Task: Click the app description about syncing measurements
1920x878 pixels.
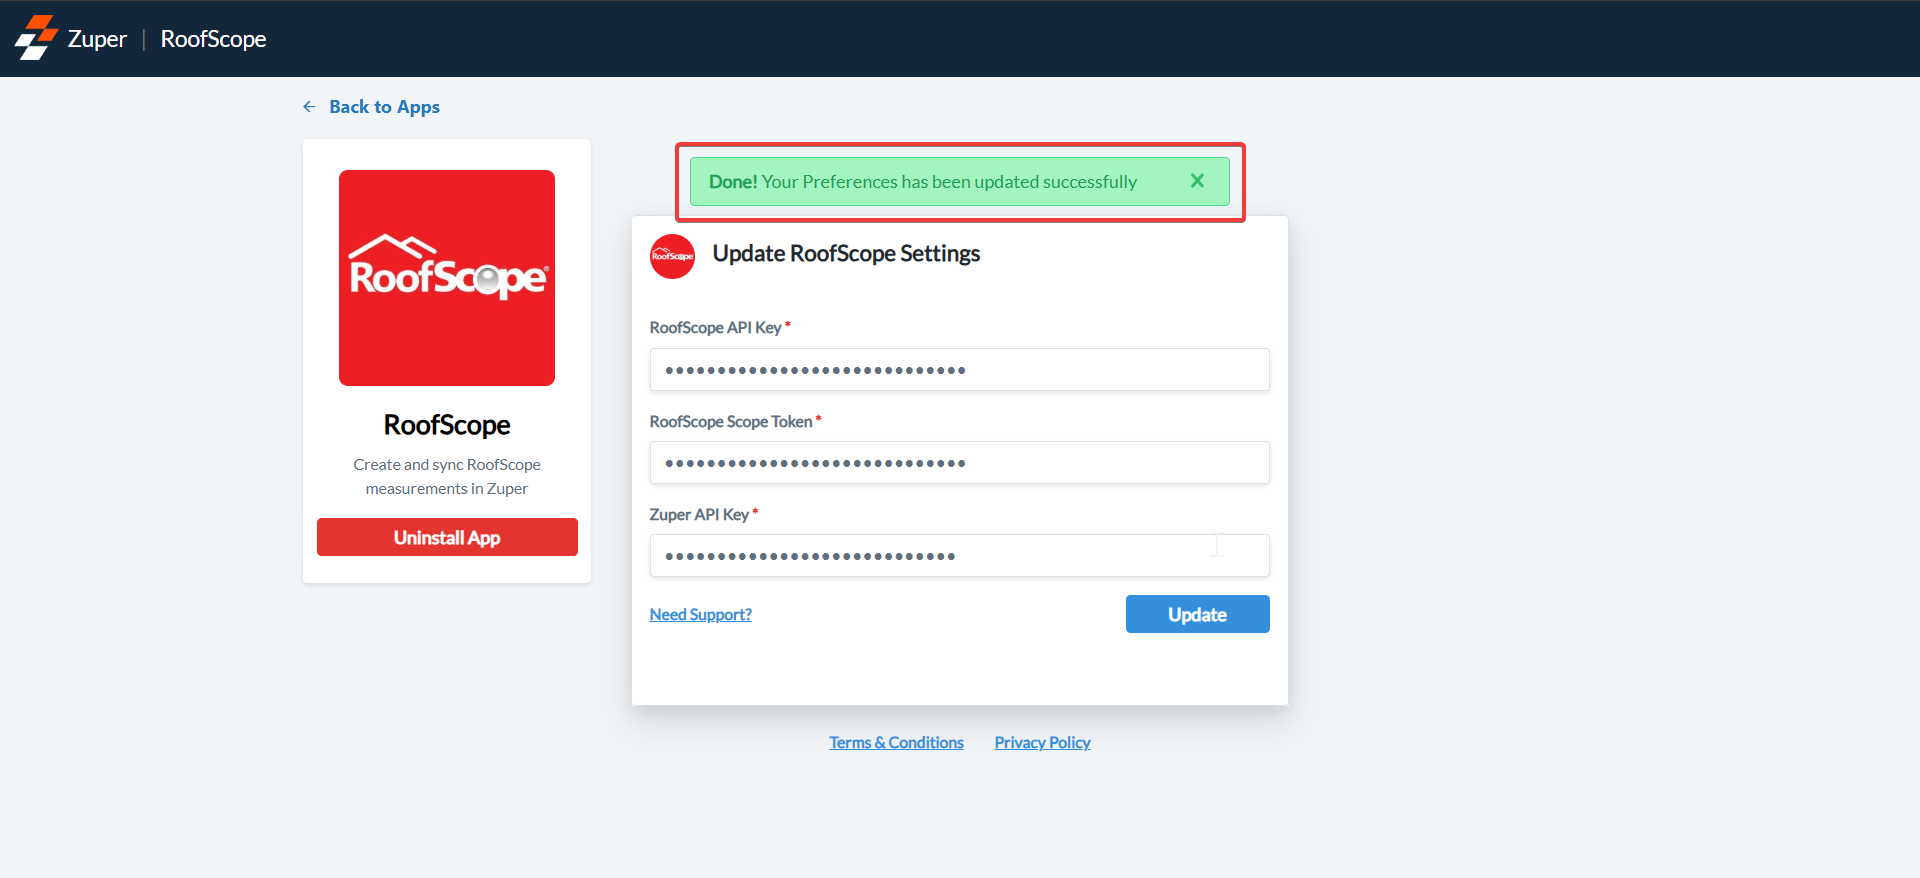Action: [447, 476]
